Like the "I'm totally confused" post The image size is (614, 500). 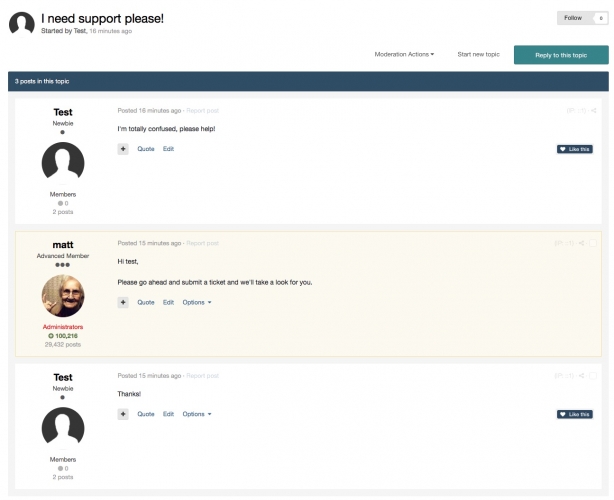tap(575, 149)
